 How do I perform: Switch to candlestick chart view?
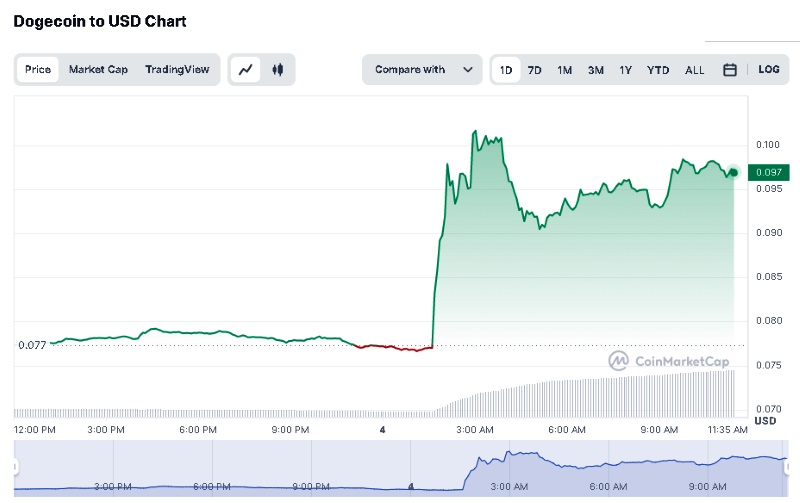click(277, 70)
